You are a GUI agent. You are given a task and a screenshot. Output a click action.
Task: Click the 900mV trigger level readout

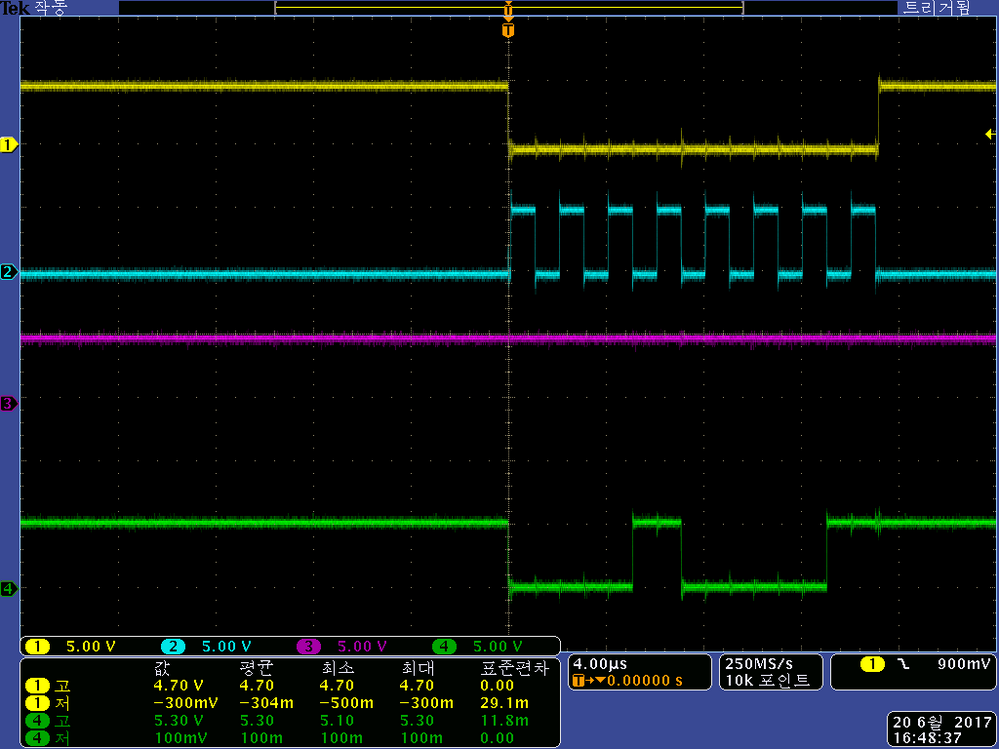[964, 664]
